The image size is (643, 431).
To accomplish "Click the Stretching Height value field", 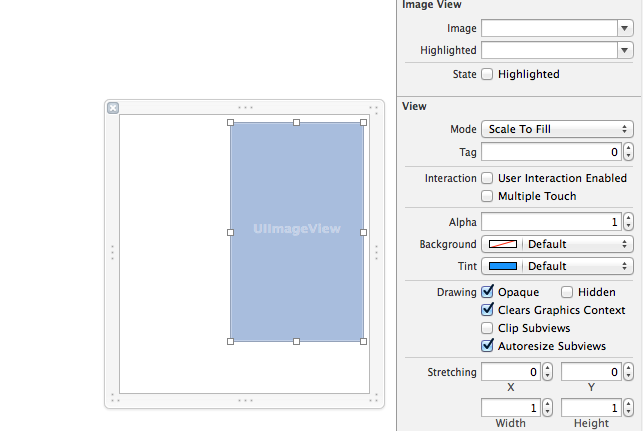I will point(591,408).
